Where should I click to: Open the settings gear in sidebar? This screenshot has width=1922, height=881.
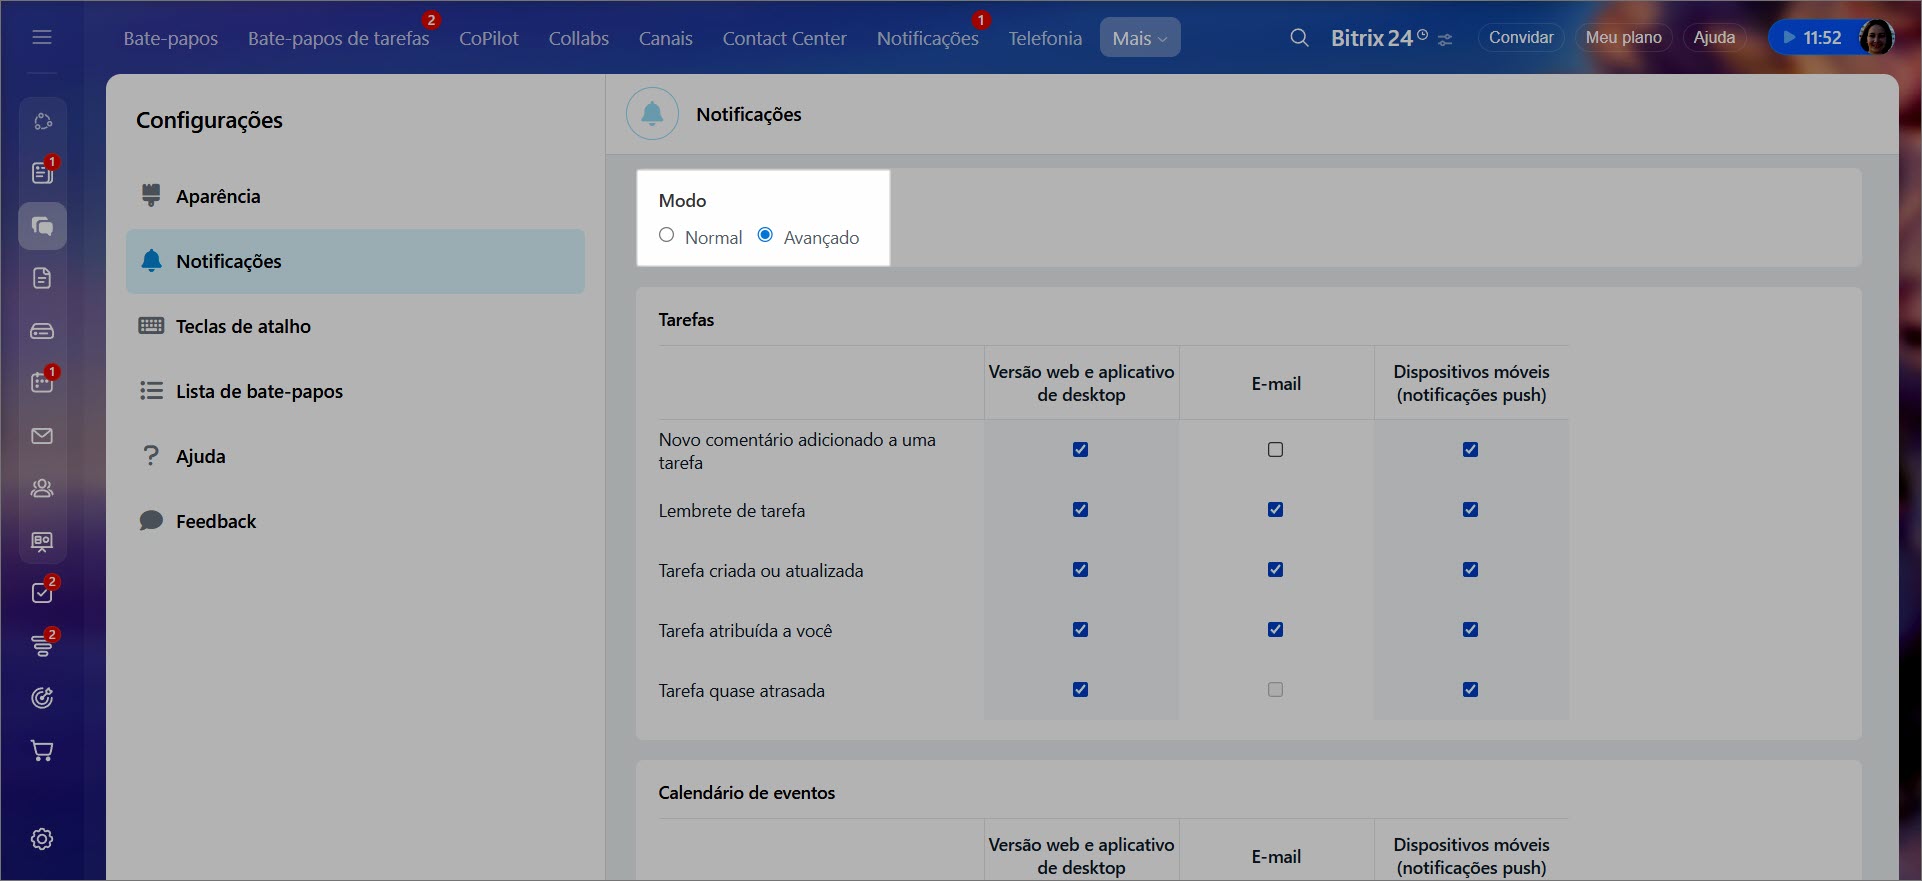coord(42,839)
